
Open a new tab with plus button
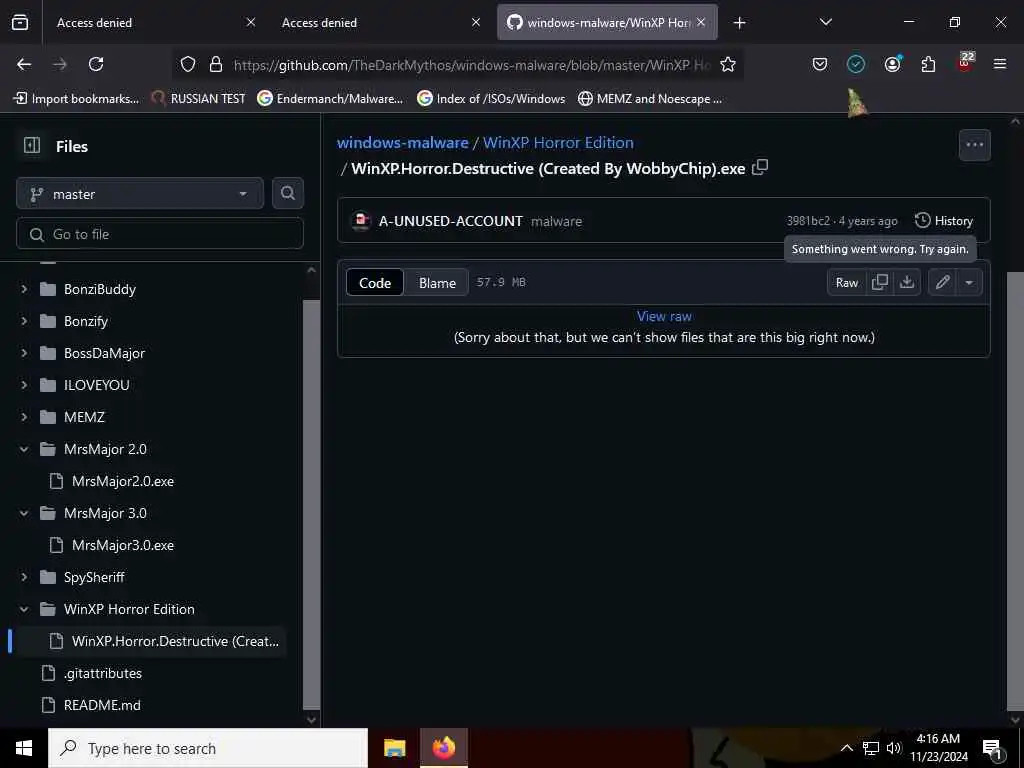coord(739,22)
